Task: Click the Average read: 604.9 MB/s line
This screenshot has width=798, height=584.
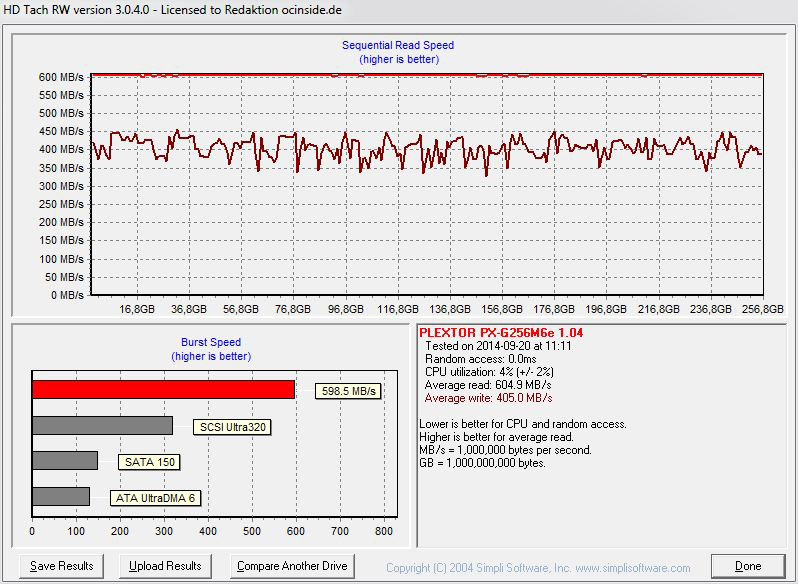Action: point(488,385)
